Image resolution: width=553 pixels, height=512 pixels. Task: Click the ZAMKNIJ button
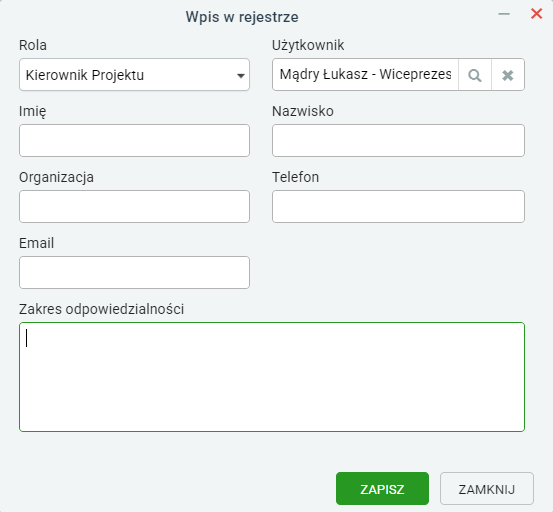tap(487, 489)
